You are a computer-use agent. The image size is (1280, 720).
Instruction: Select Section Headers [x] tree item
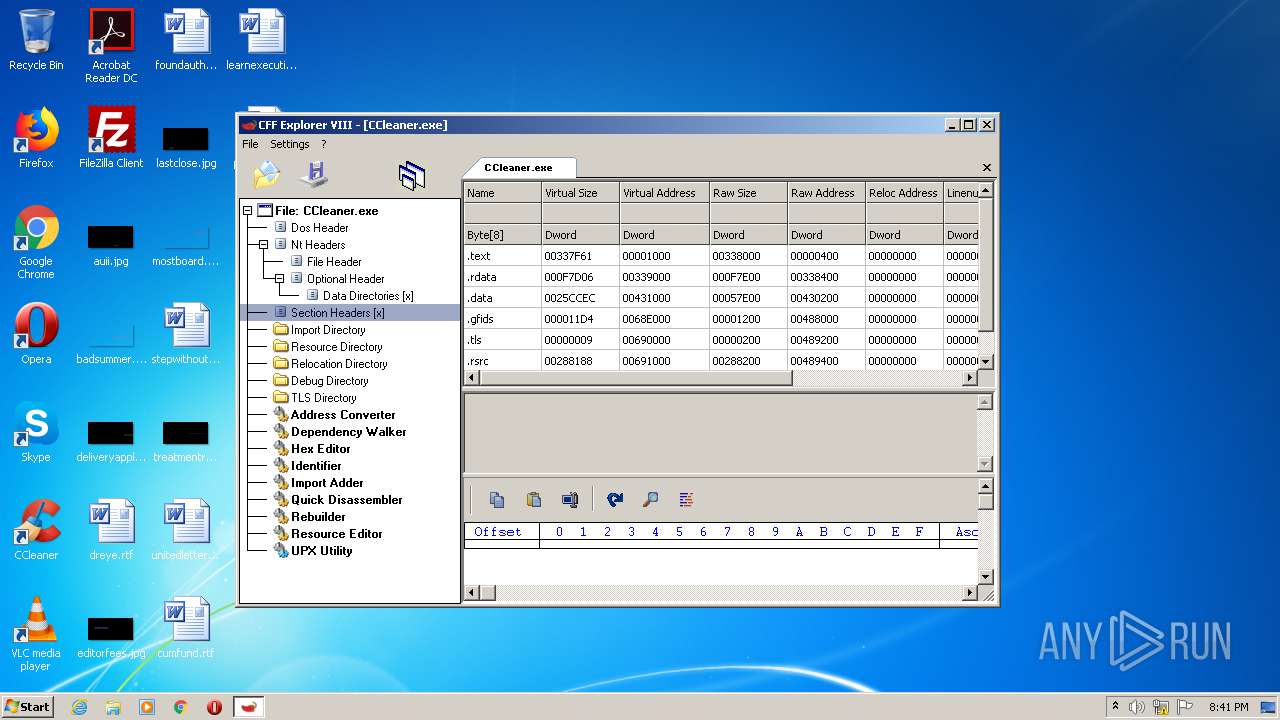tap(337, 313)
